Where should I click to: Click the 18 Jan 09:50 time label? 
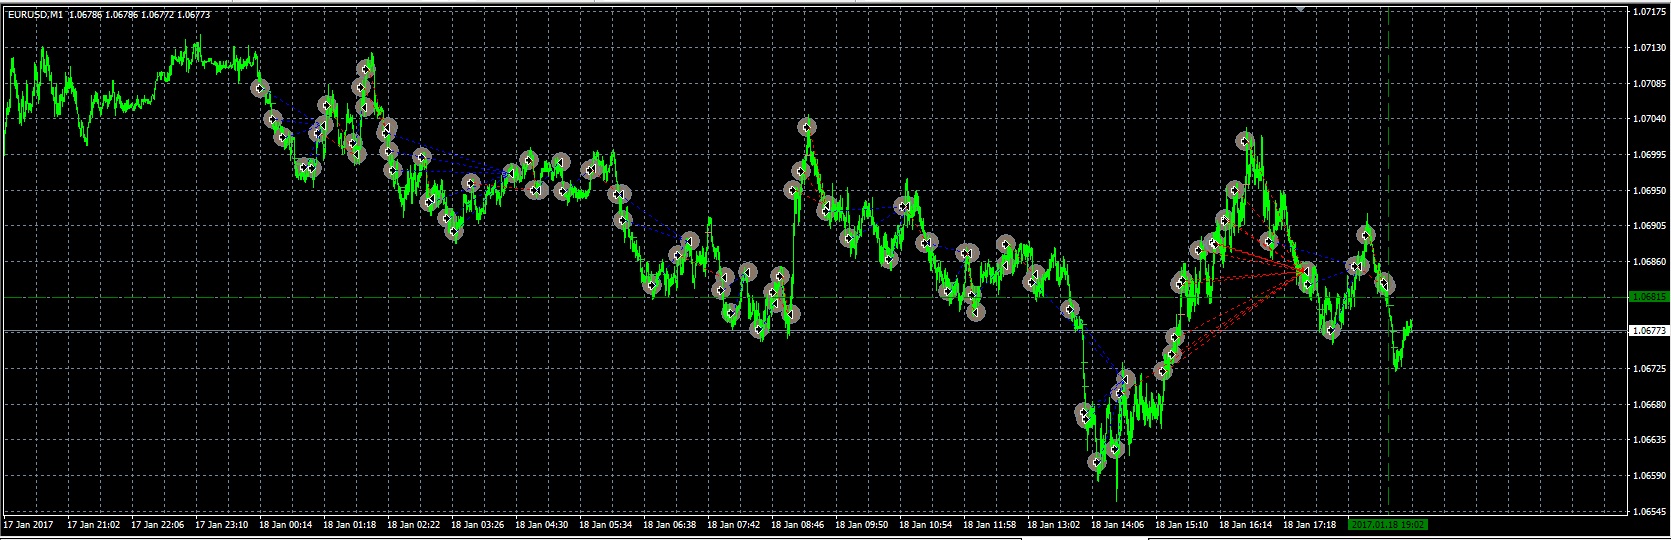(862, 524)
